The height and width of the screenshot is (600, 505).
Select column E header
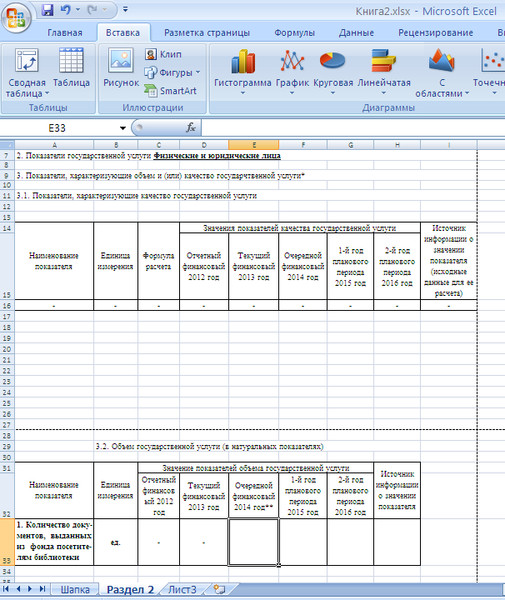pos(254,145)
